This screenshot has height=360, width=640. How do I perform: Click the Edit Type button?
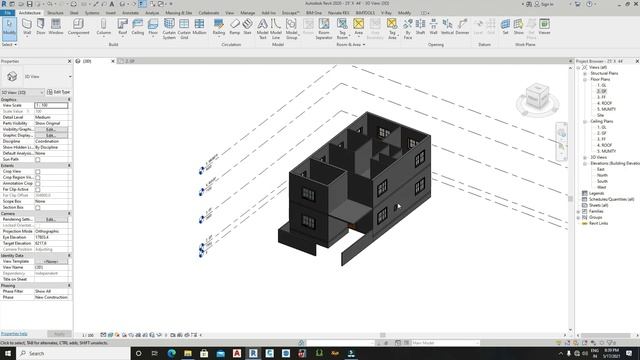pyautogui.click(x=59, y=92)
